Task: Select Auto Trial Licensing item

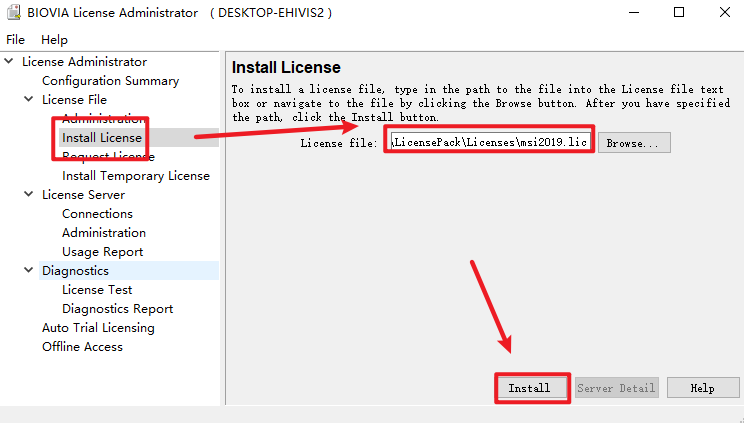Action: coord(98,328)
